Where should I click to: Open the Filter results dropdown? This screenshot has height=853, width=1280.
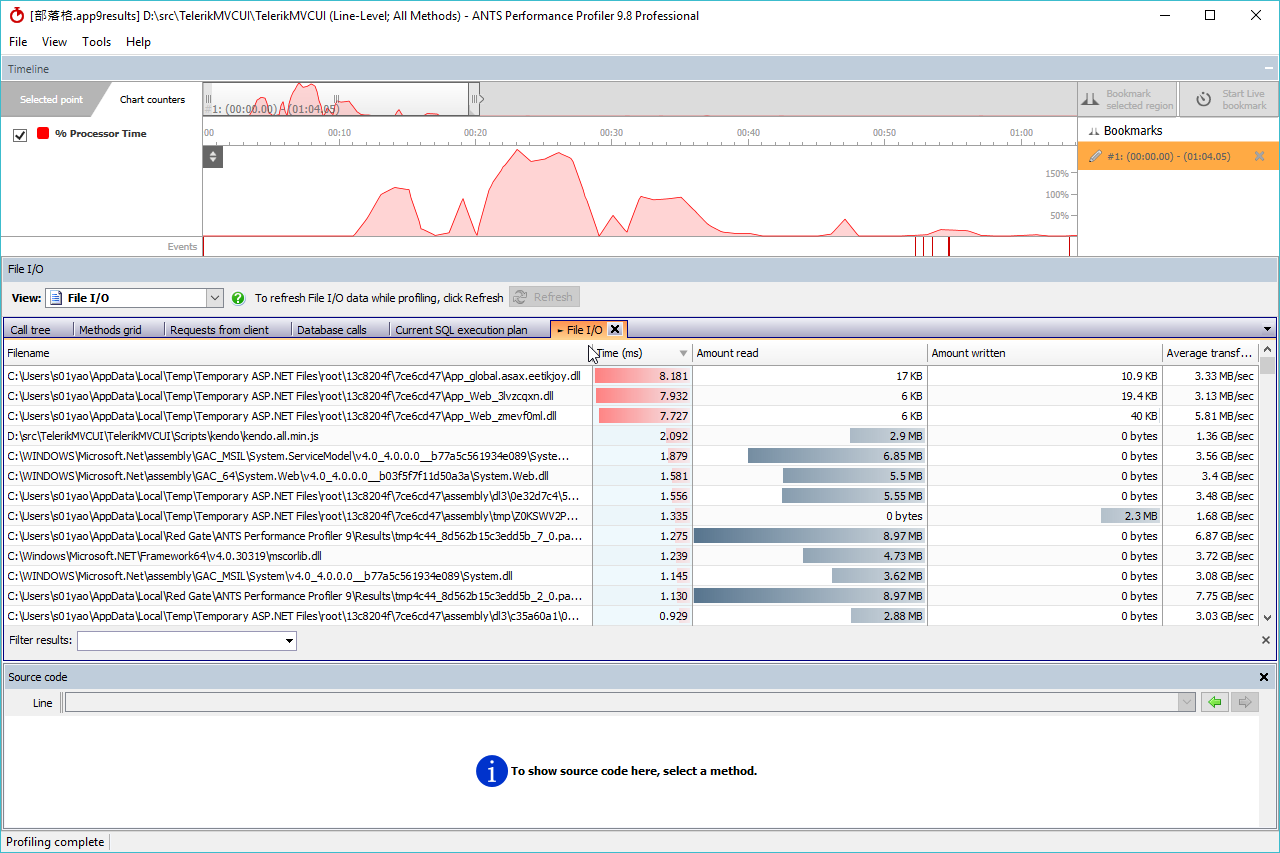(x=288, y=641)
